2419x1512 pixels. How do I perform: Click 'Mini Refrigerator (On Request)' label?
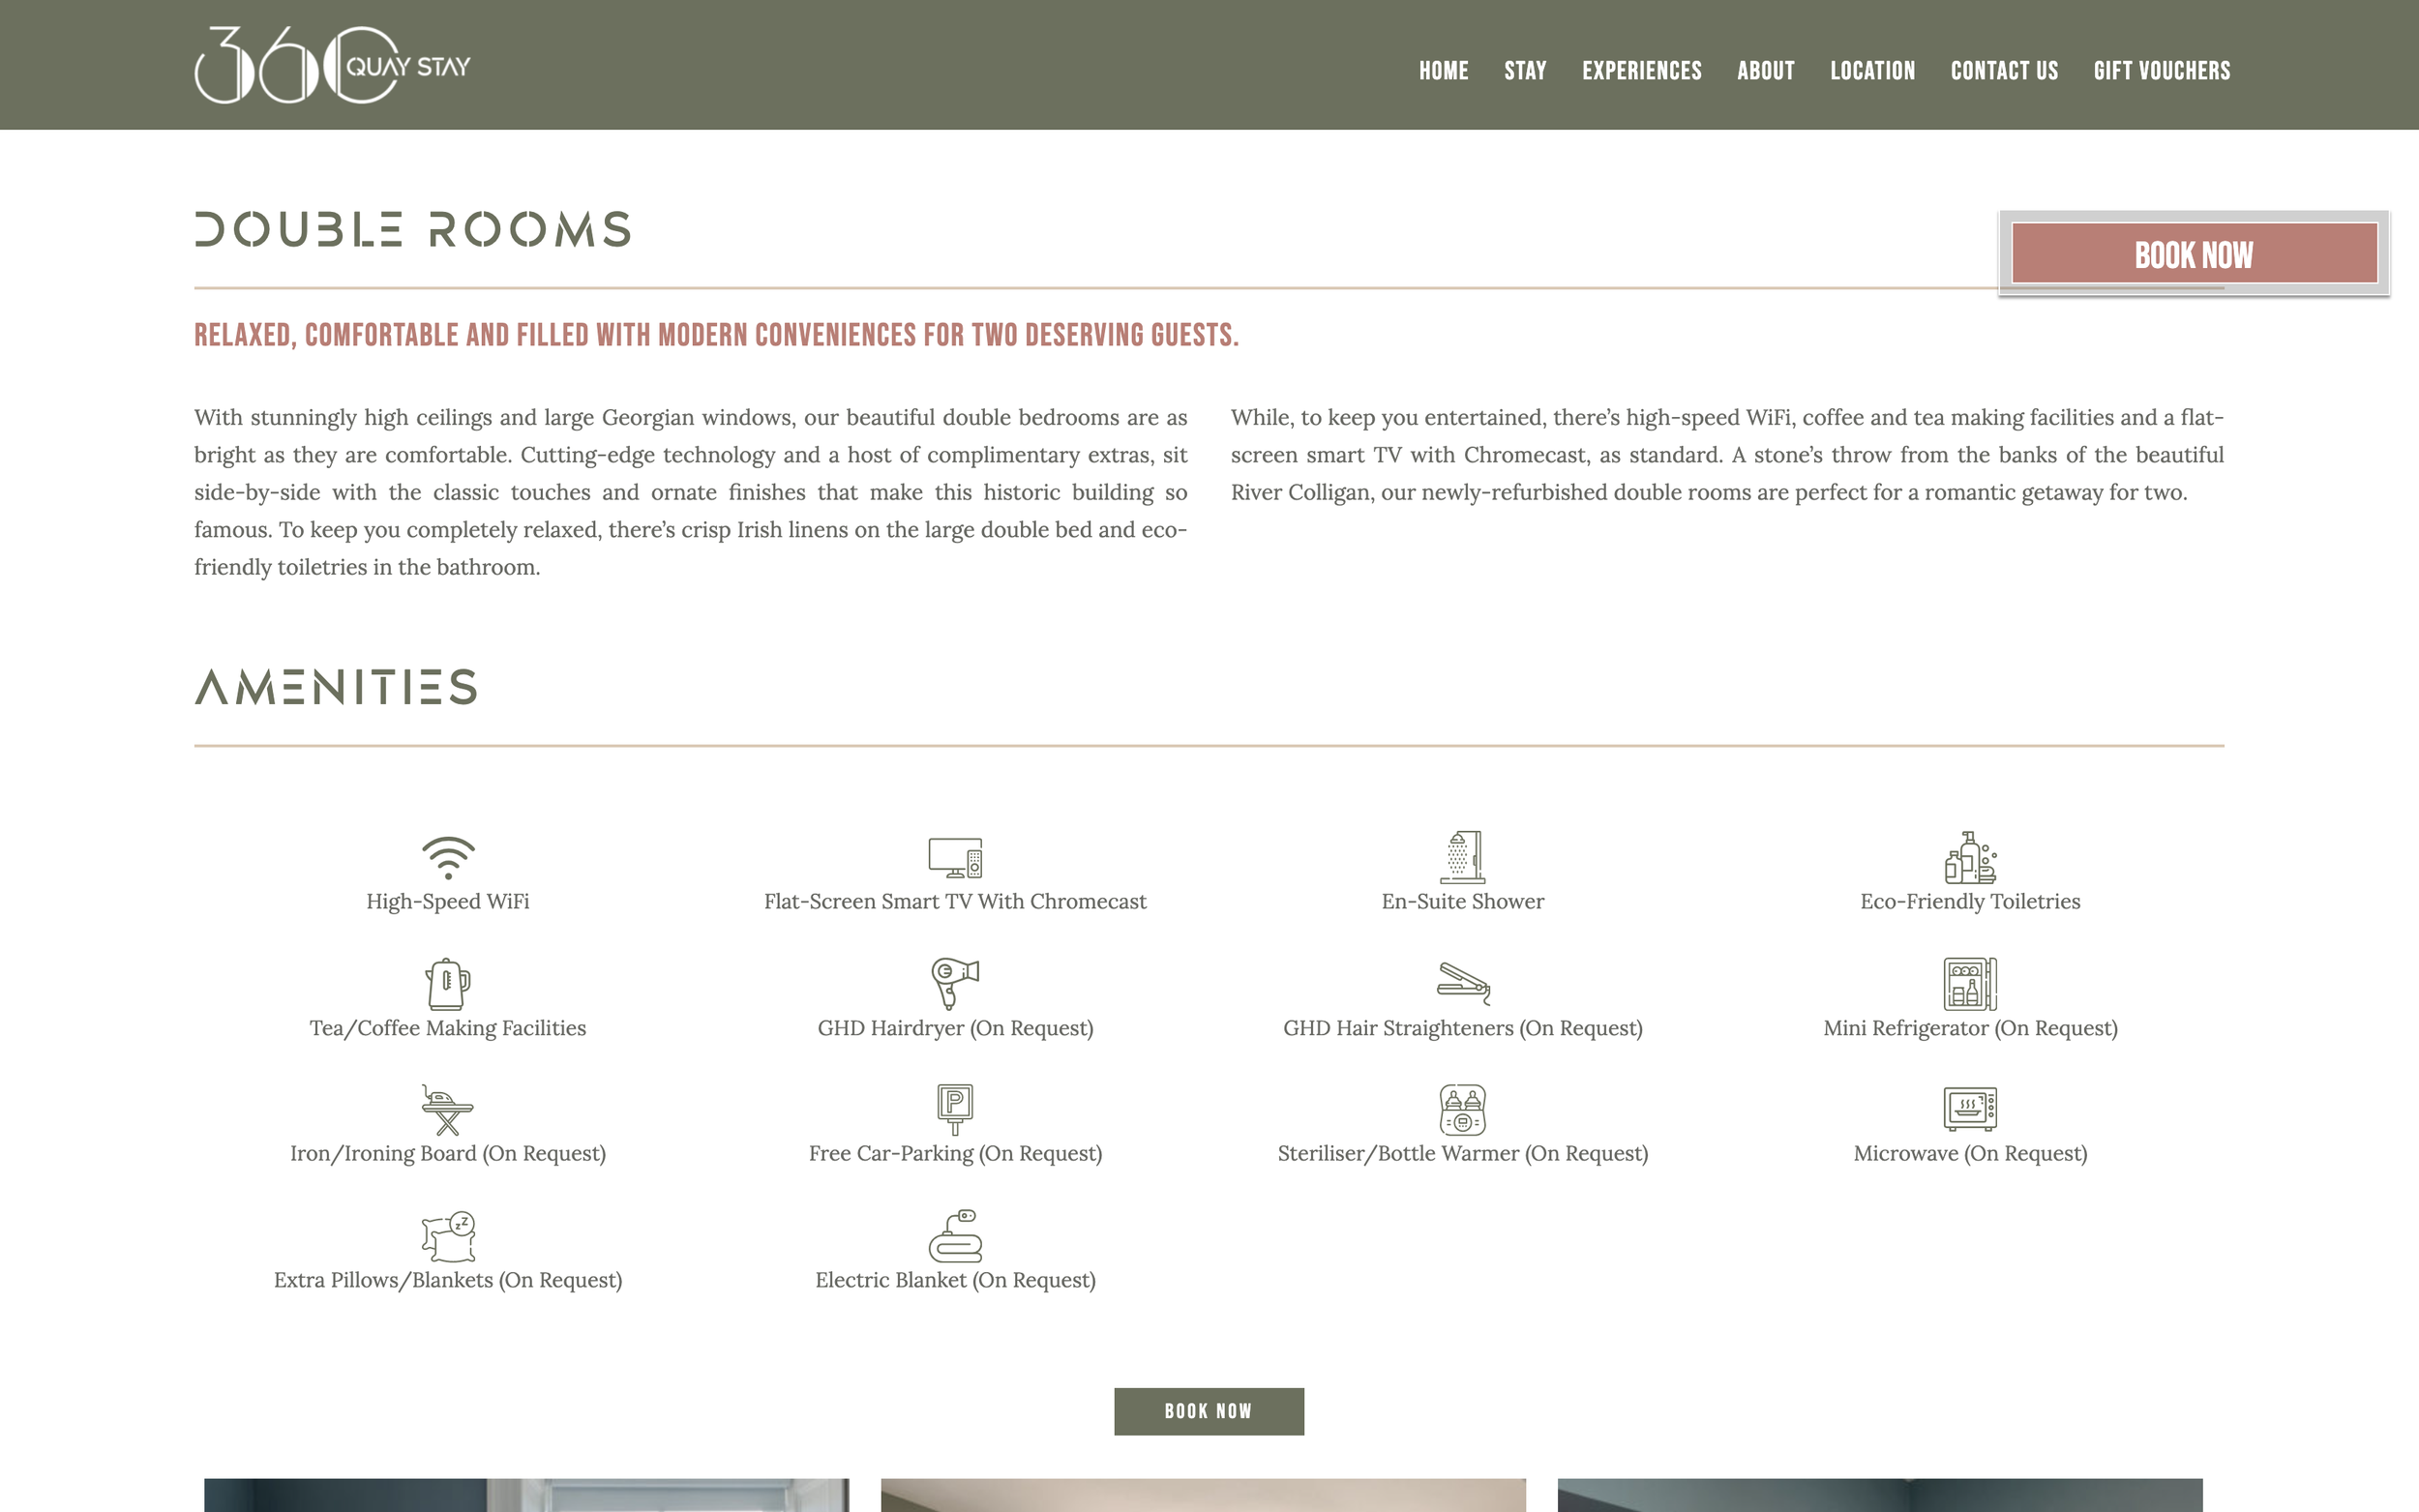tap(1970, 1028)
